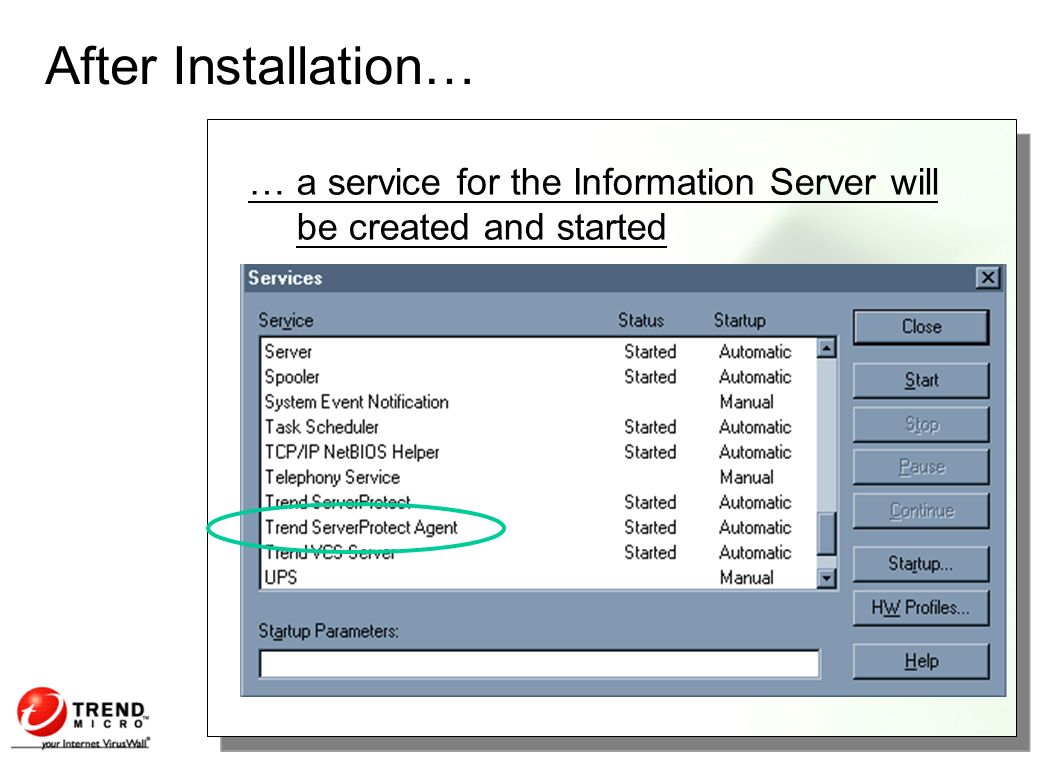Click the Continue service button

(921, 511)
